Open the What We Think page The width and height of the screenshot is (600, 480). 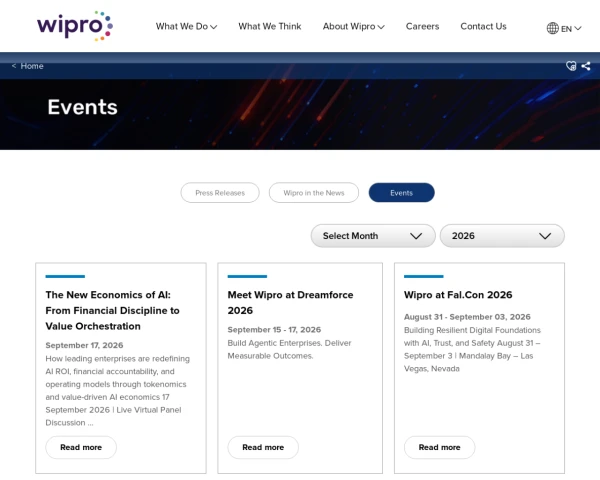click(x=270, y=26)
